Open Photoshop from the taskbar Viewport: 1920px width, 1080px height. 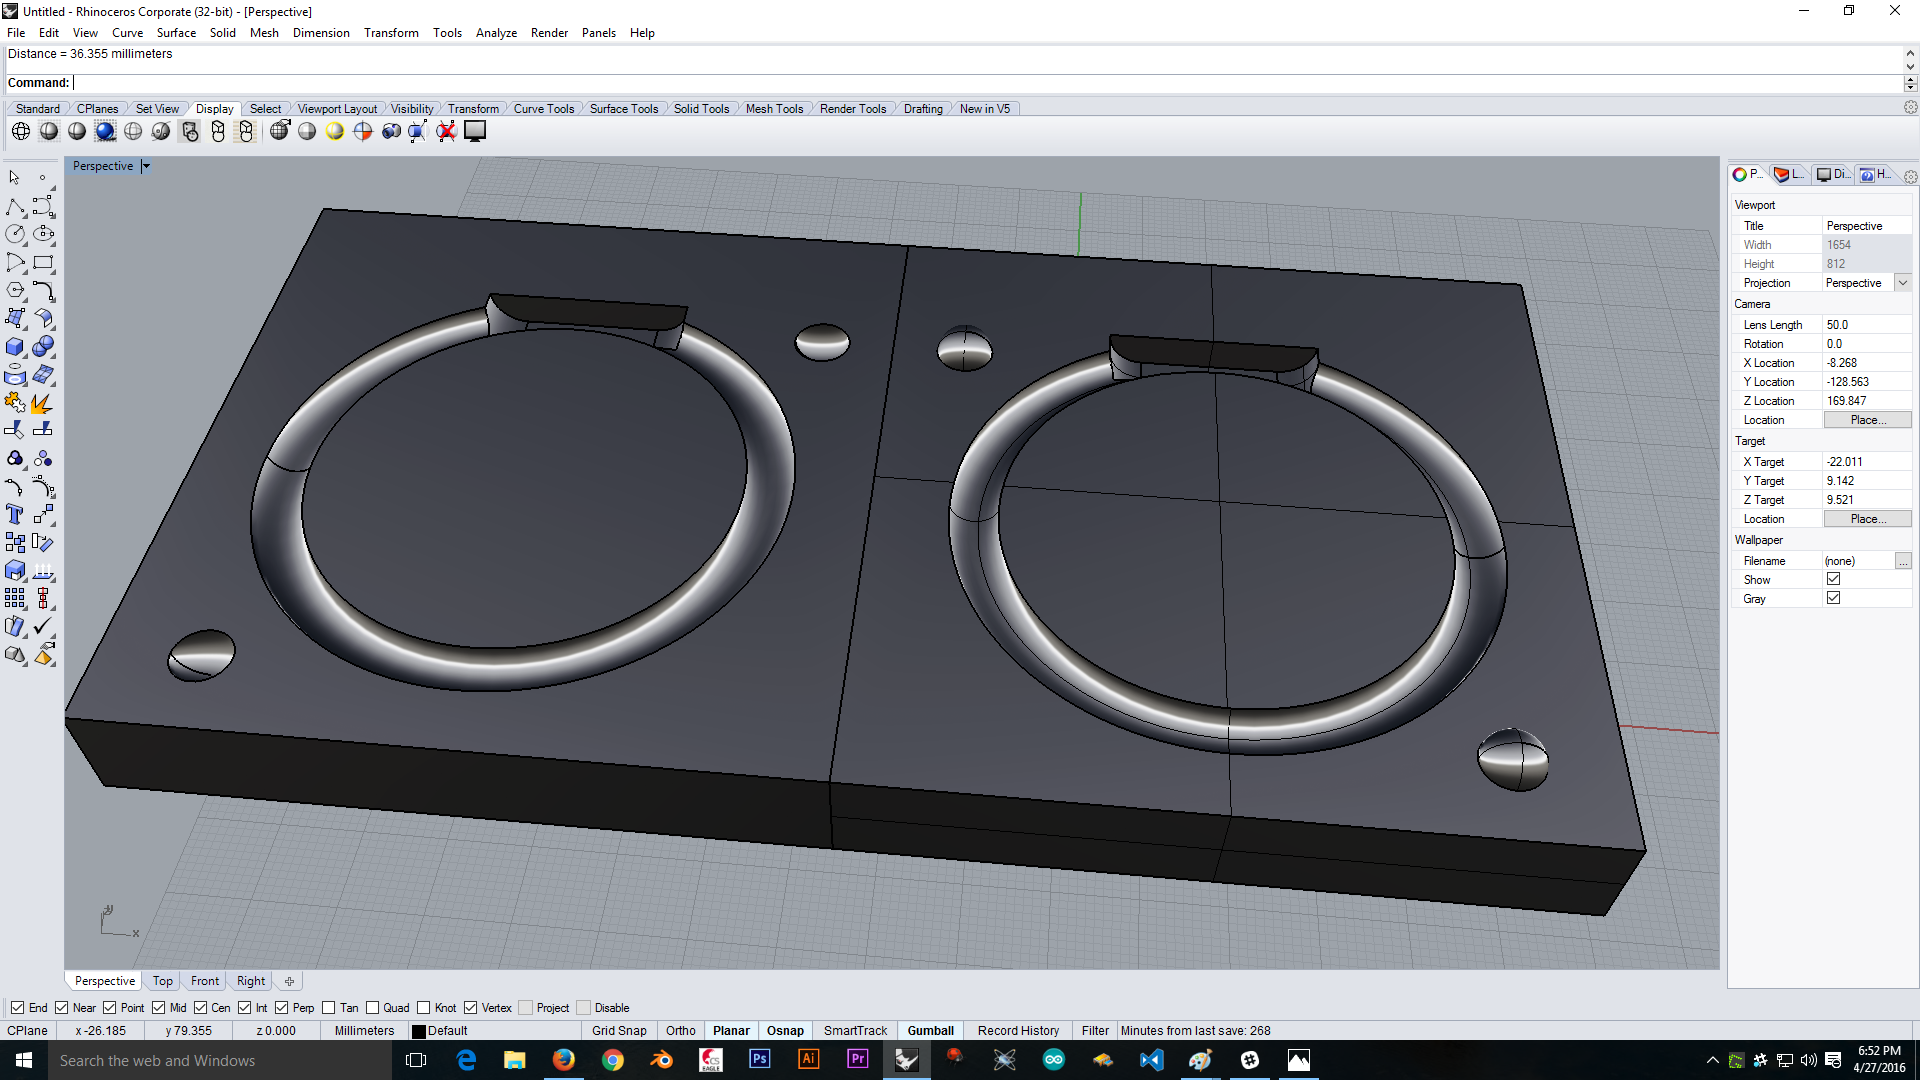click(x=760, y=1060)
